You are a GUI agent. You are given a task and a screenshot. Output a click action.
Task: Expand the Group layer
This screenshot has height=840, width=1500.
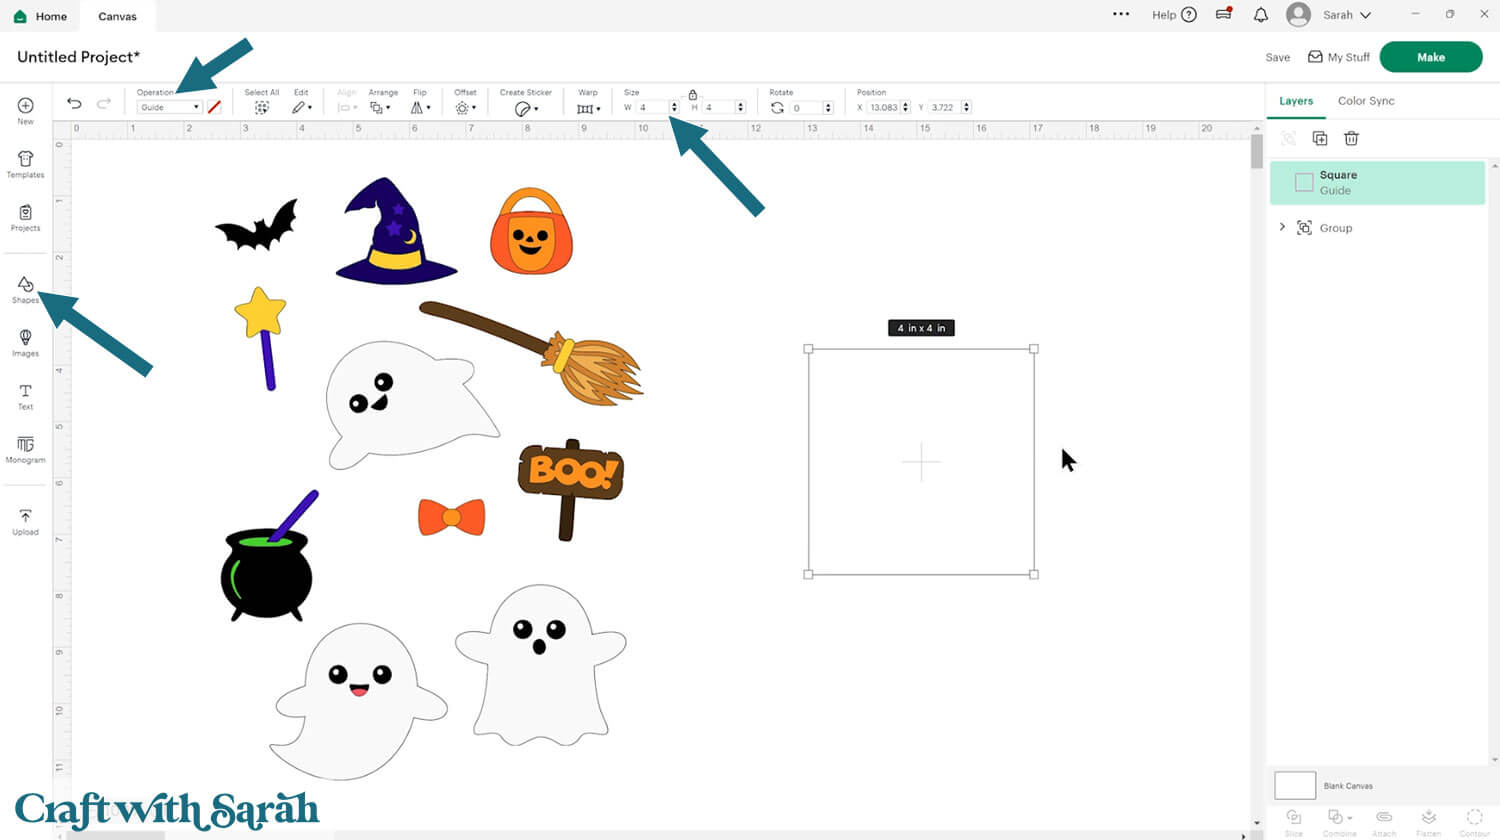coord(1282,227)
